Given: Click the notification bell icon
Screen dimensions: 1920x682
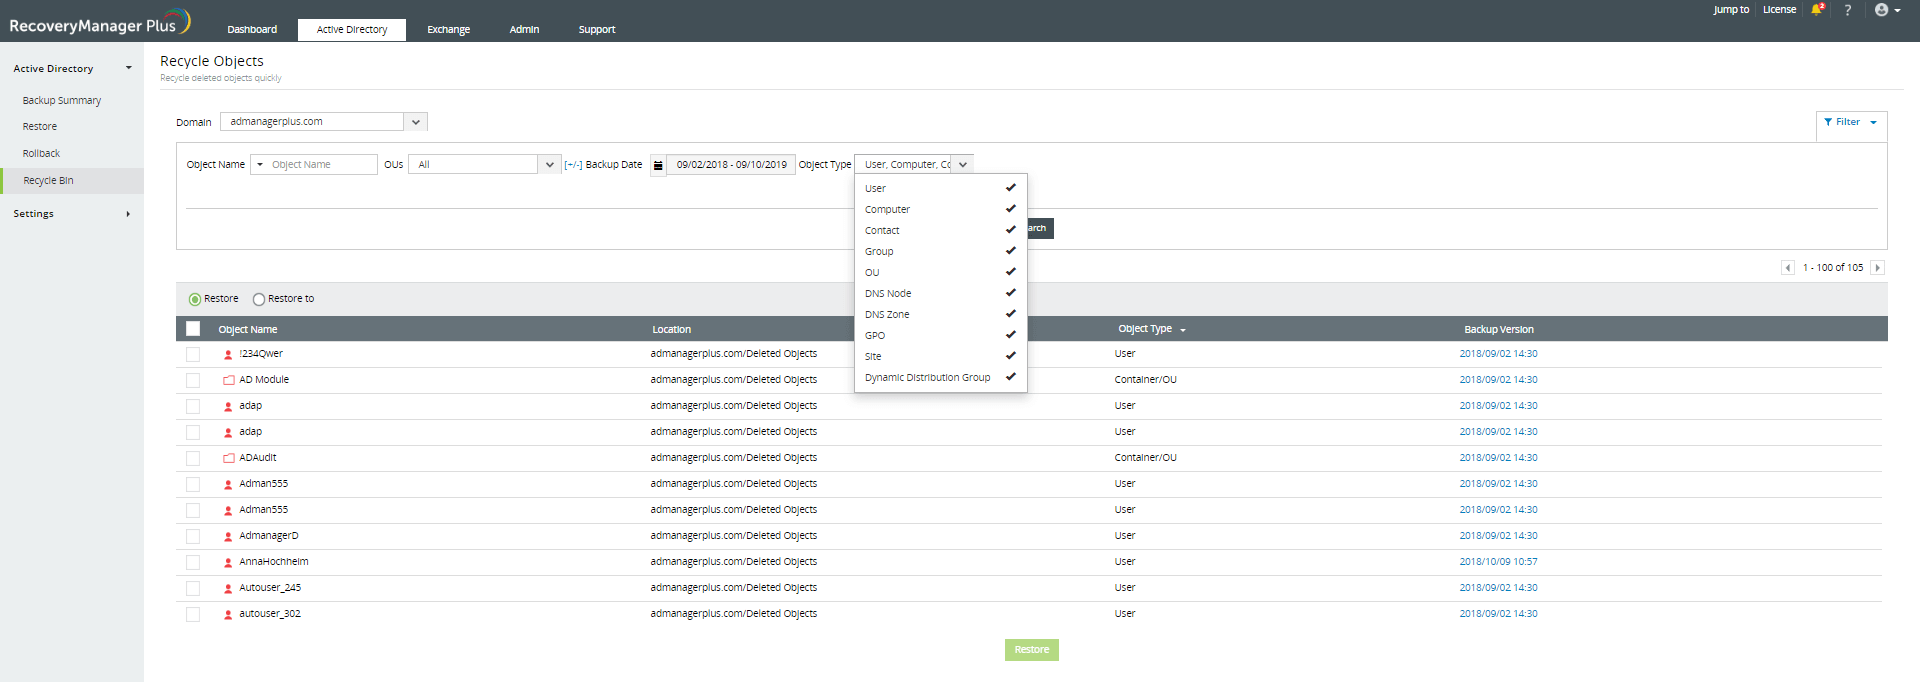Looking at the screenshot, I should coord(1817,10).
